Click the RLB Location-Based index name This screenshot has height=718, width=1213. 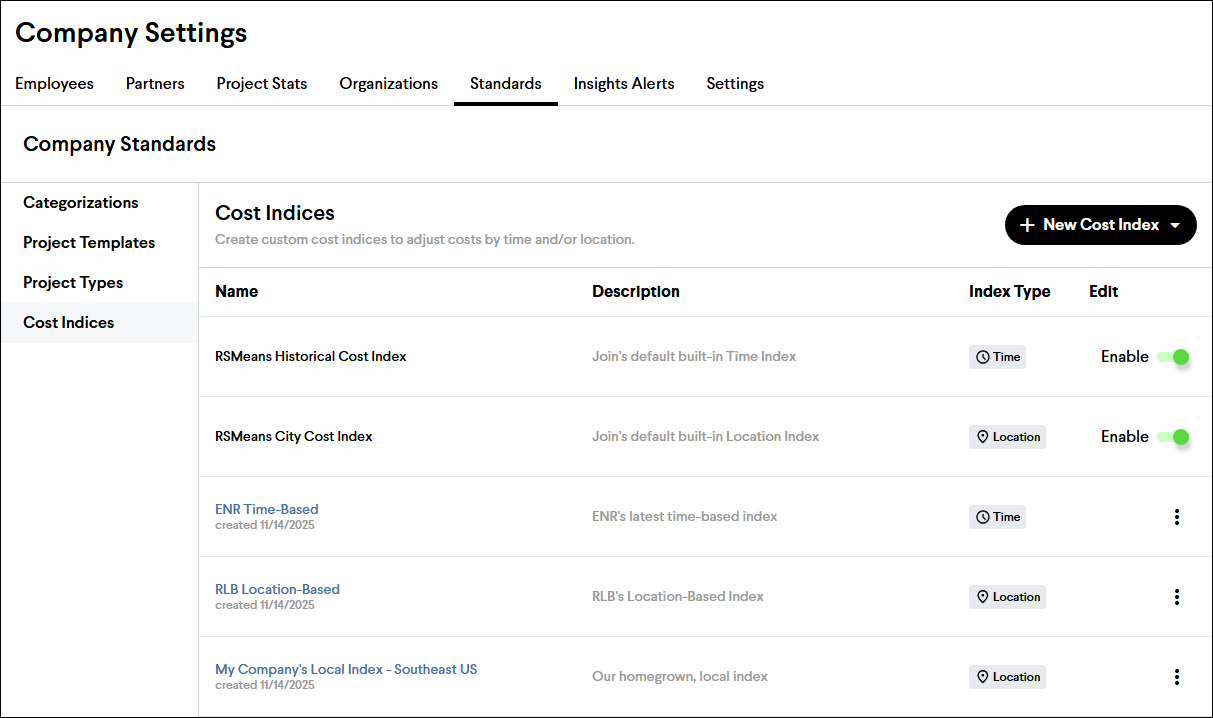(x=277, y=589)
